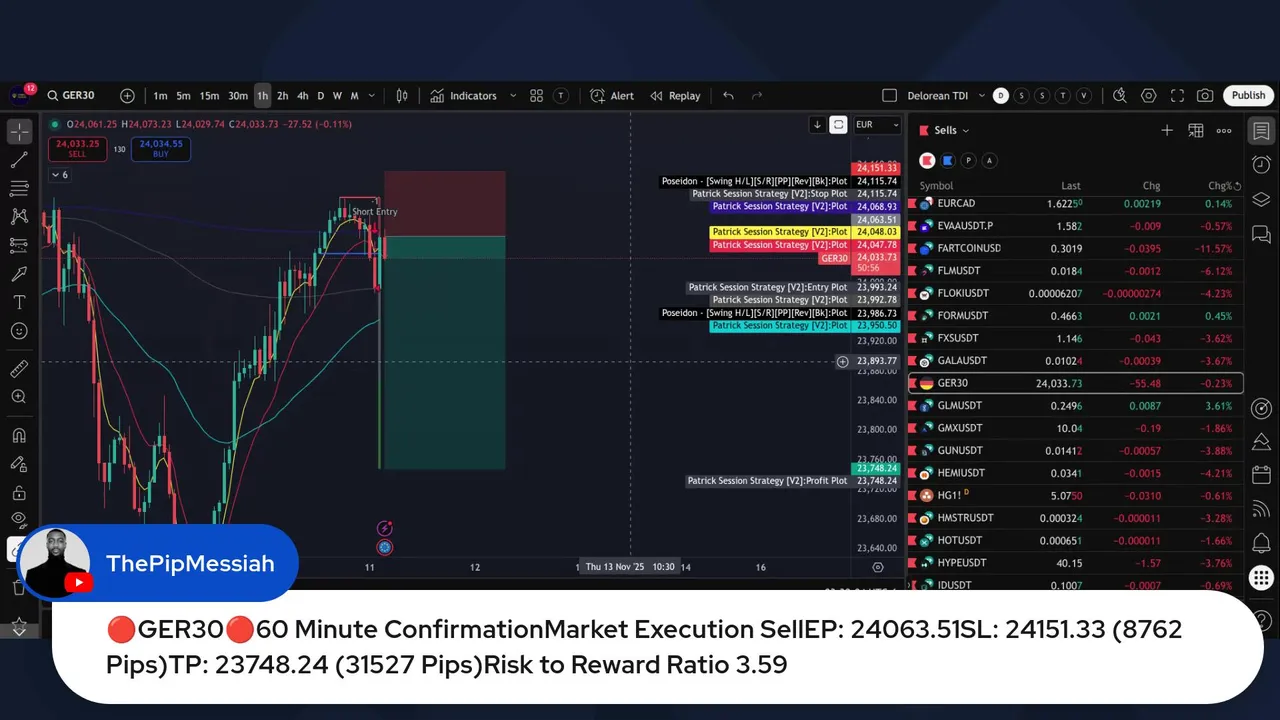The image size is (1280, 720).
Task: Toggle stay in drawing mode
Action: (19, 464)
